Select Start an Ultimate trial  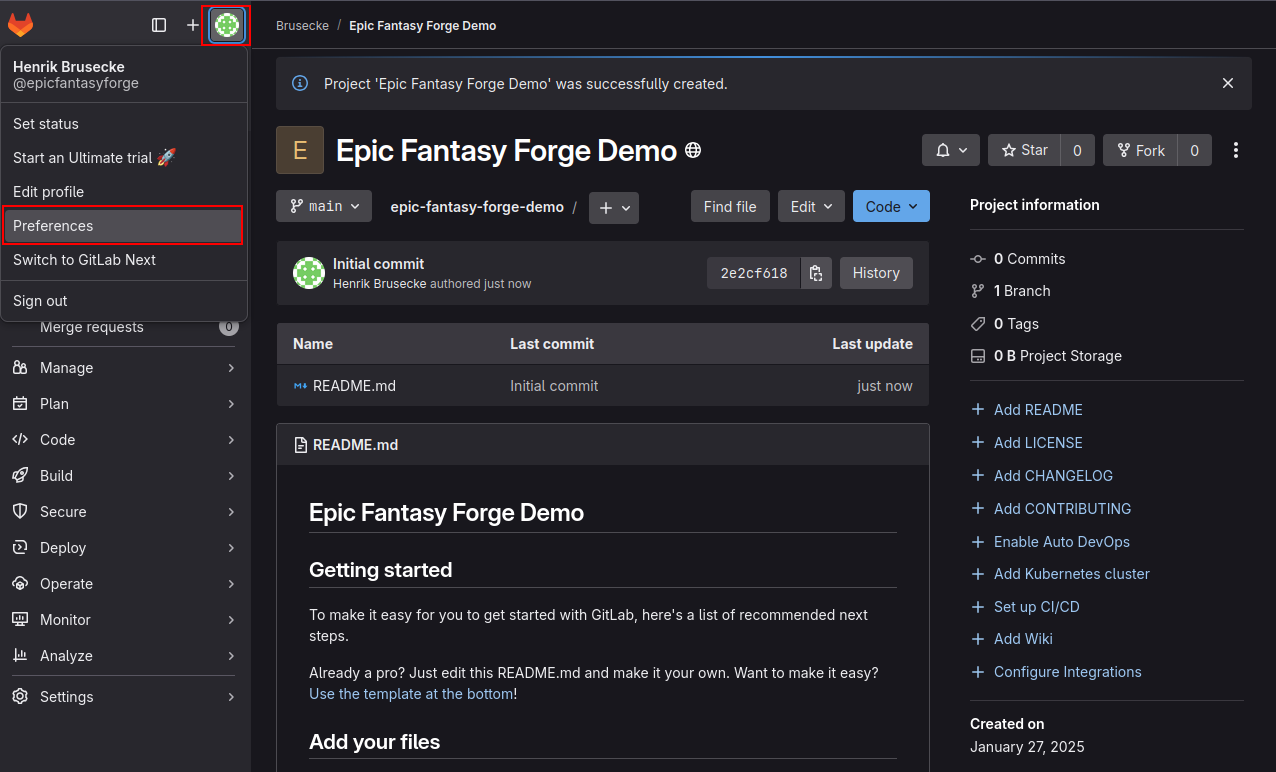point(124,158)
